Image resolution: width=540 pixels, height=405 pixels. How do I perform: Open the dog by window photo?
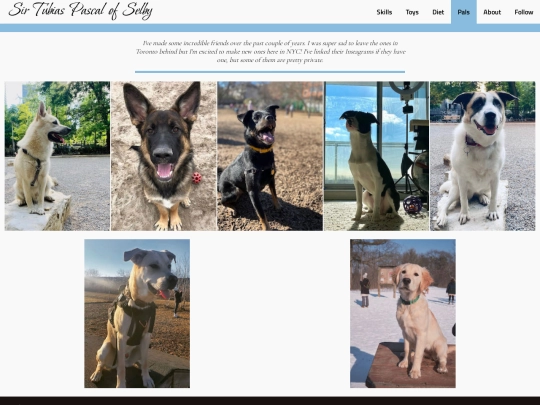click(376, 156)
